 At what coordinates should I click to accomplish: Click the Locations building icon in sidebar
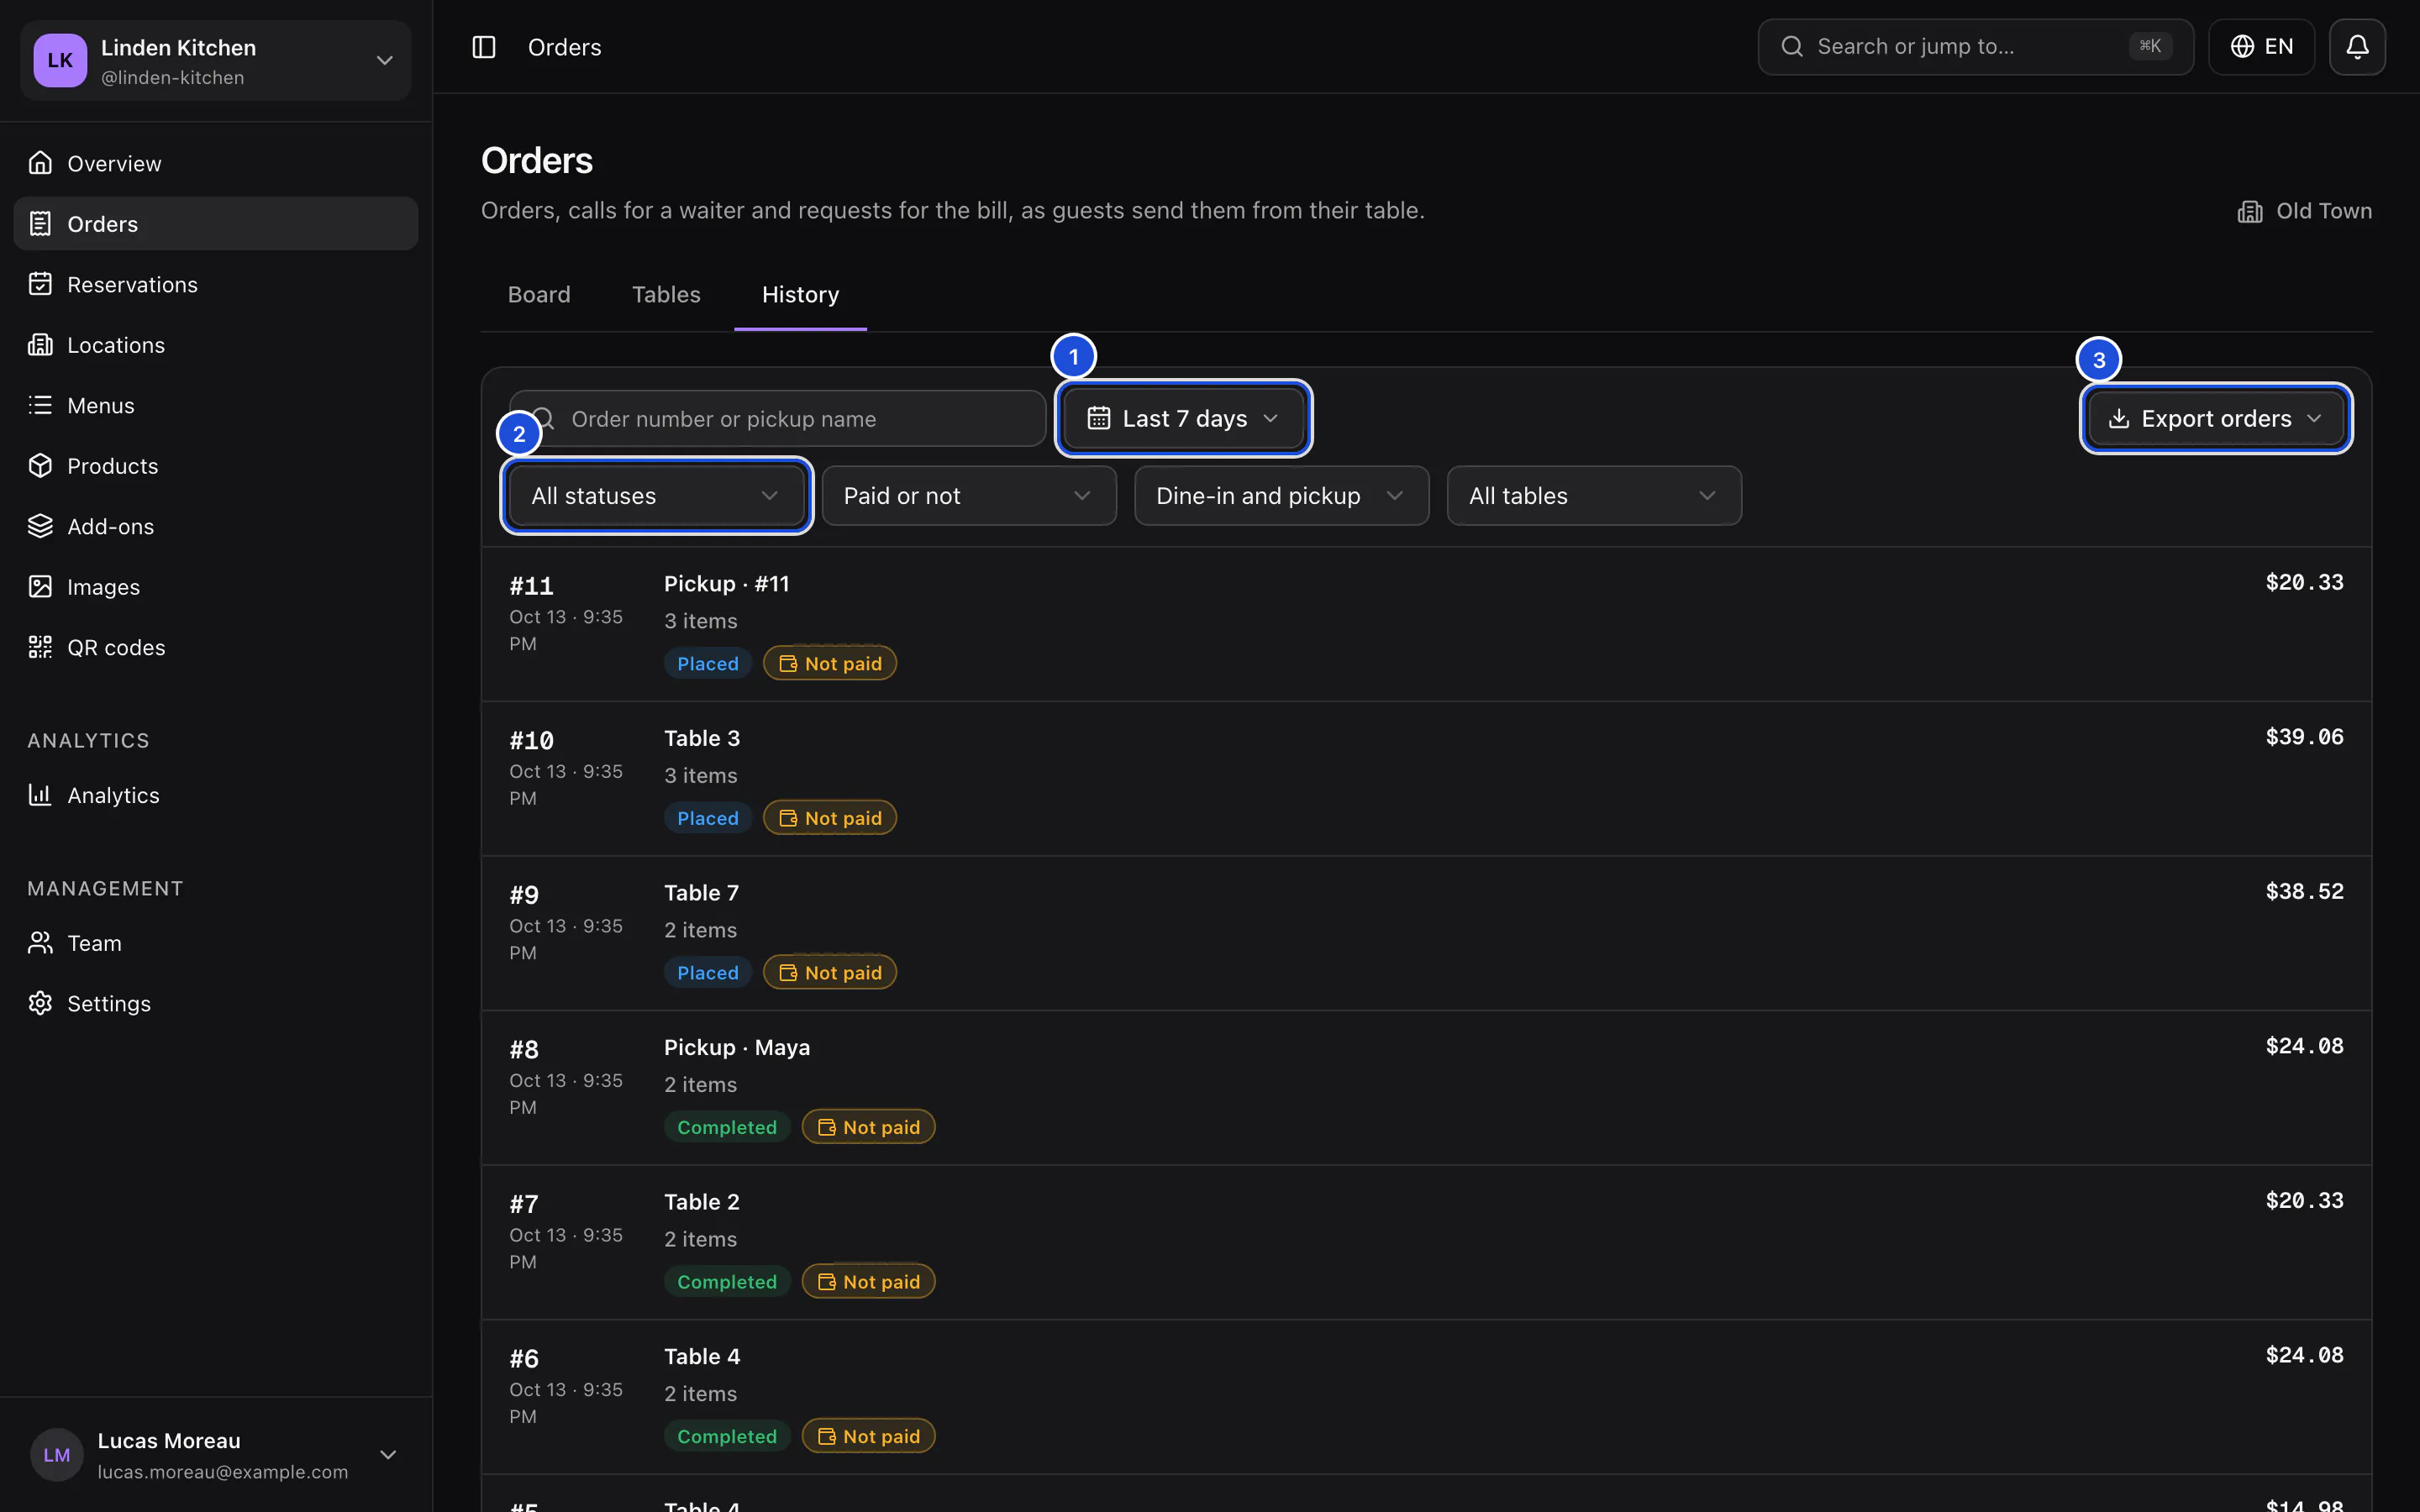pyautogui.click(x=40, y=345)
